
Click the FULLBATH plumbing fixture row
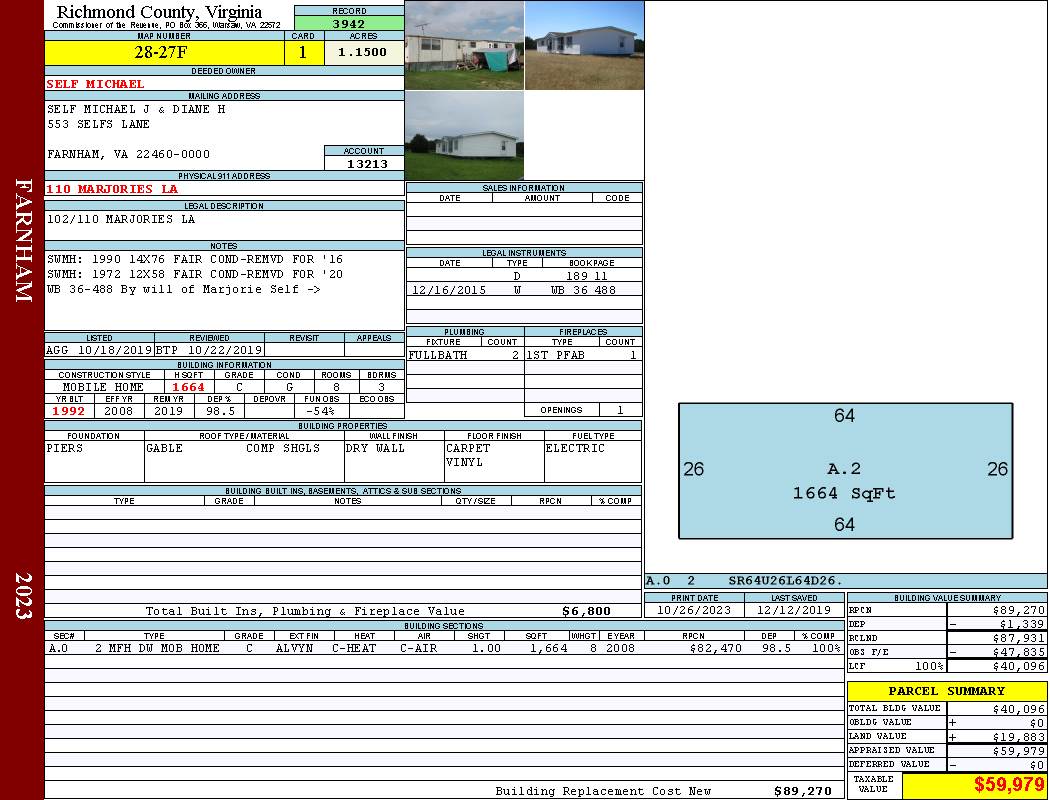point(464,355)
